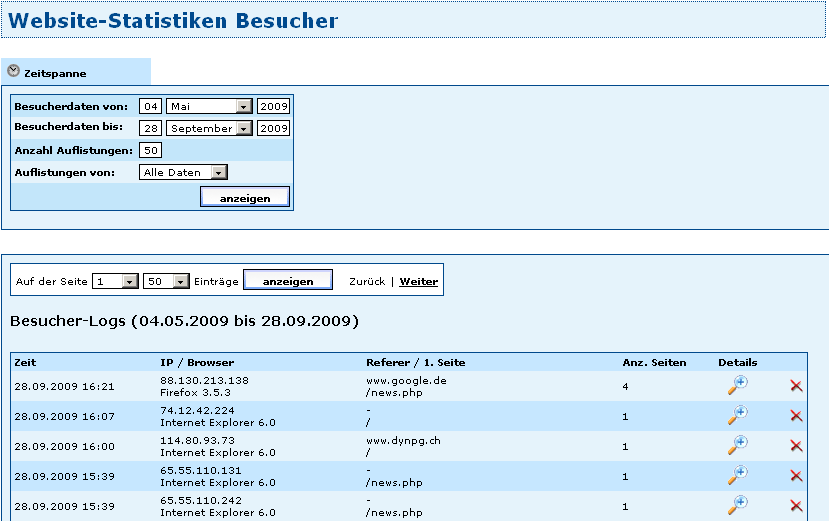The image size is (829, 521).
Task: Click the start day field containing 04
Action: 151,106
